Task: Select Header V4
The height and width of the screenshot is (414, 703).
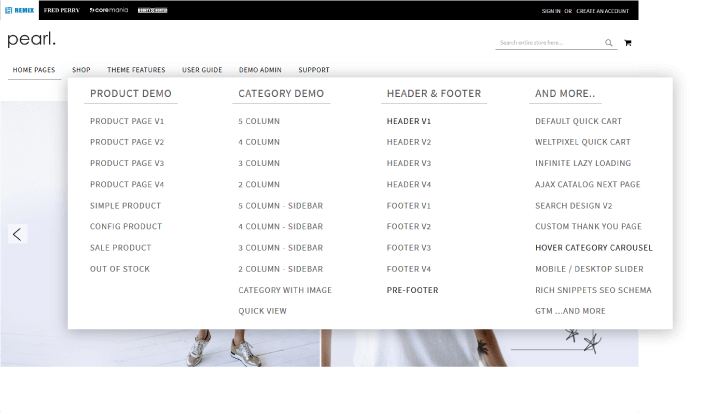Action: (x=409, y=184)
